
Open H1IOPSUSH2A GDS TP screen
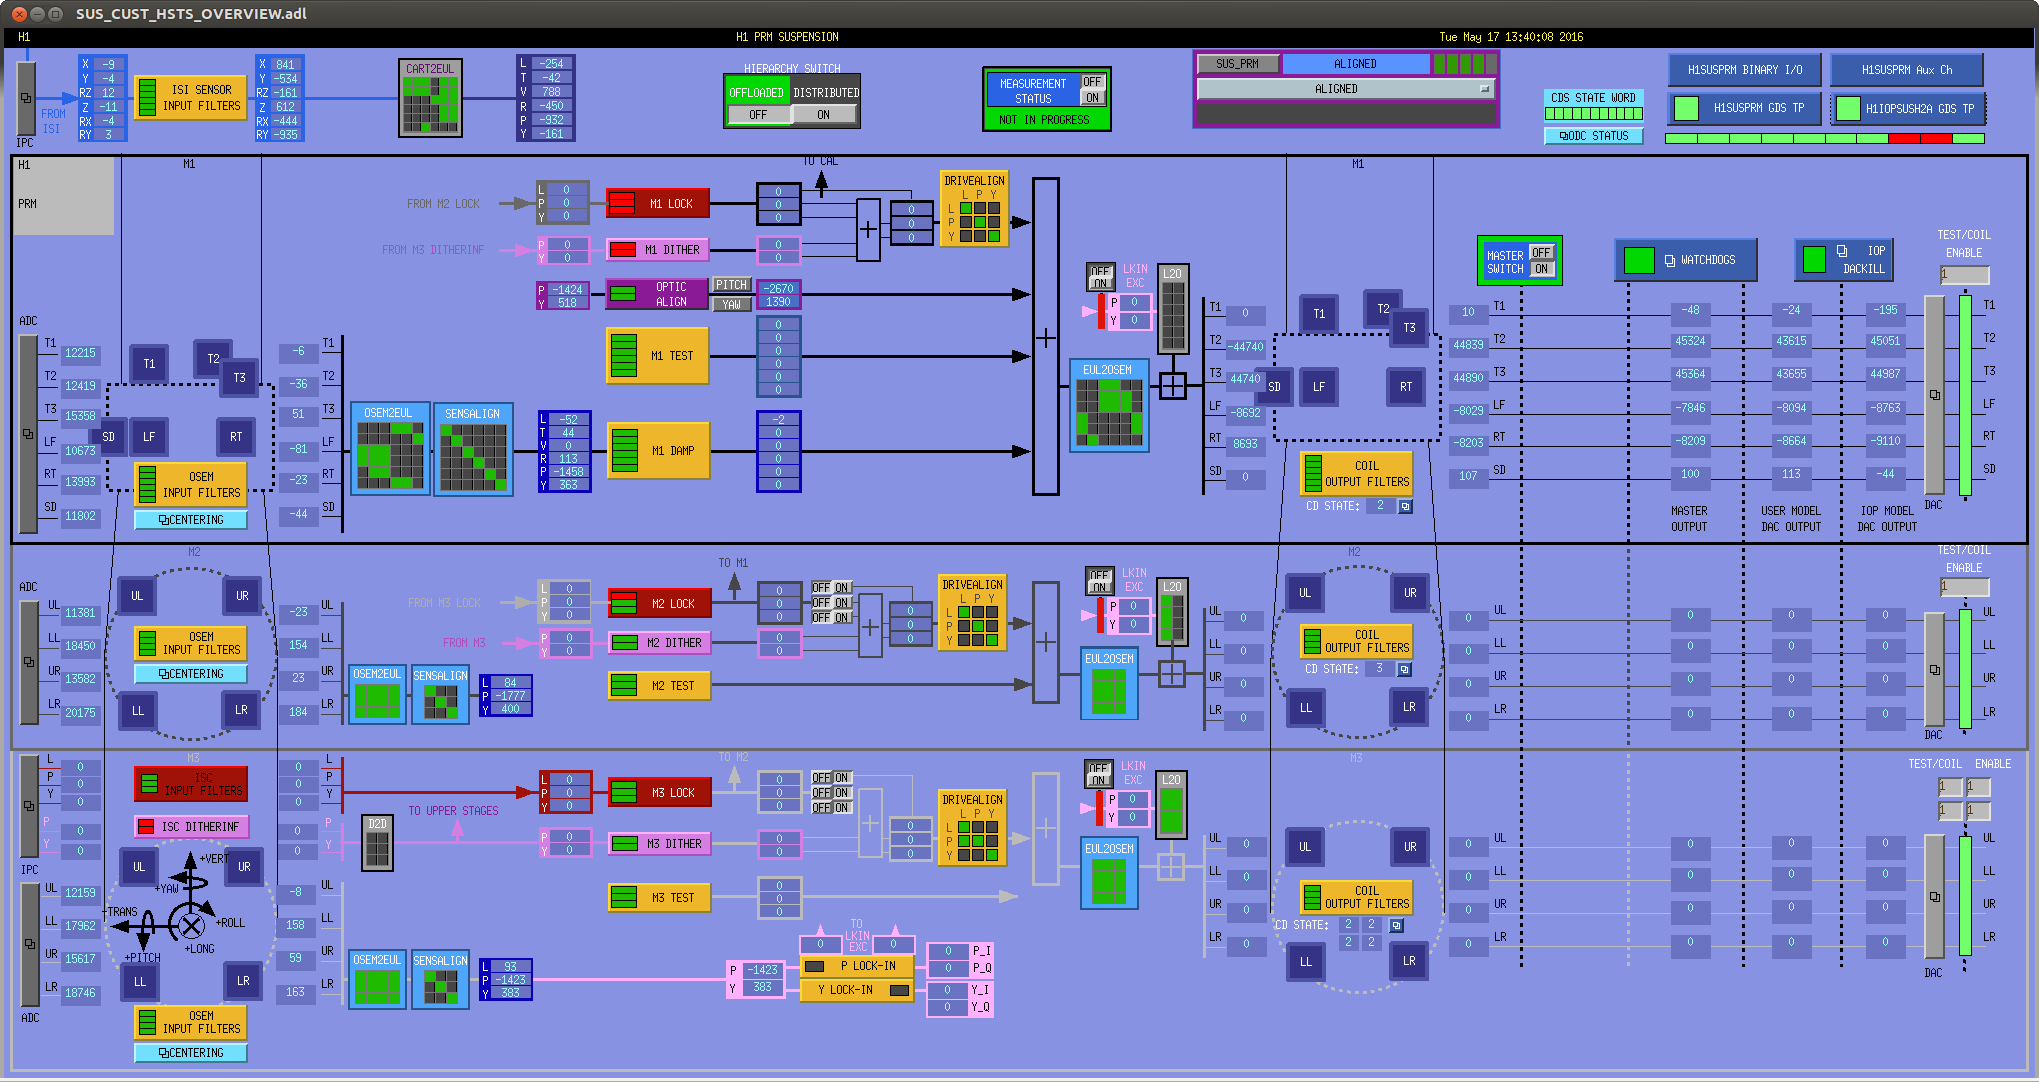1907,108
